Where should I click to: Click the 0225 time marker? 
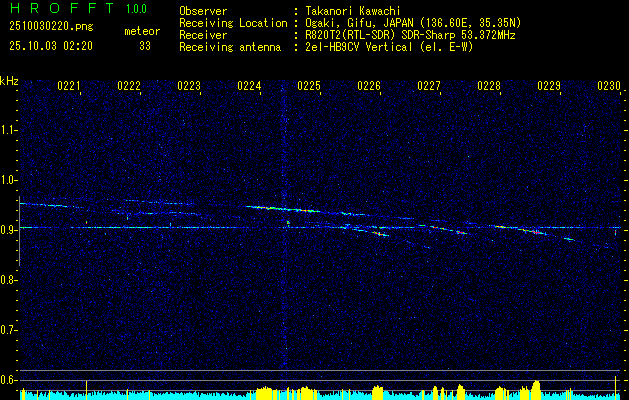pos(309,86)
